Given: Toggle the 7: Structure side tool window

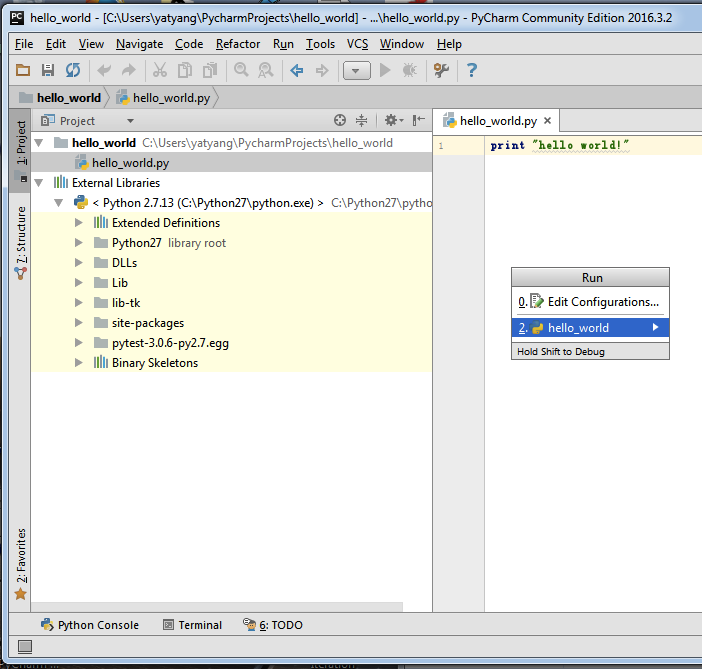Looking at the screenshot, I should point(21,242).
